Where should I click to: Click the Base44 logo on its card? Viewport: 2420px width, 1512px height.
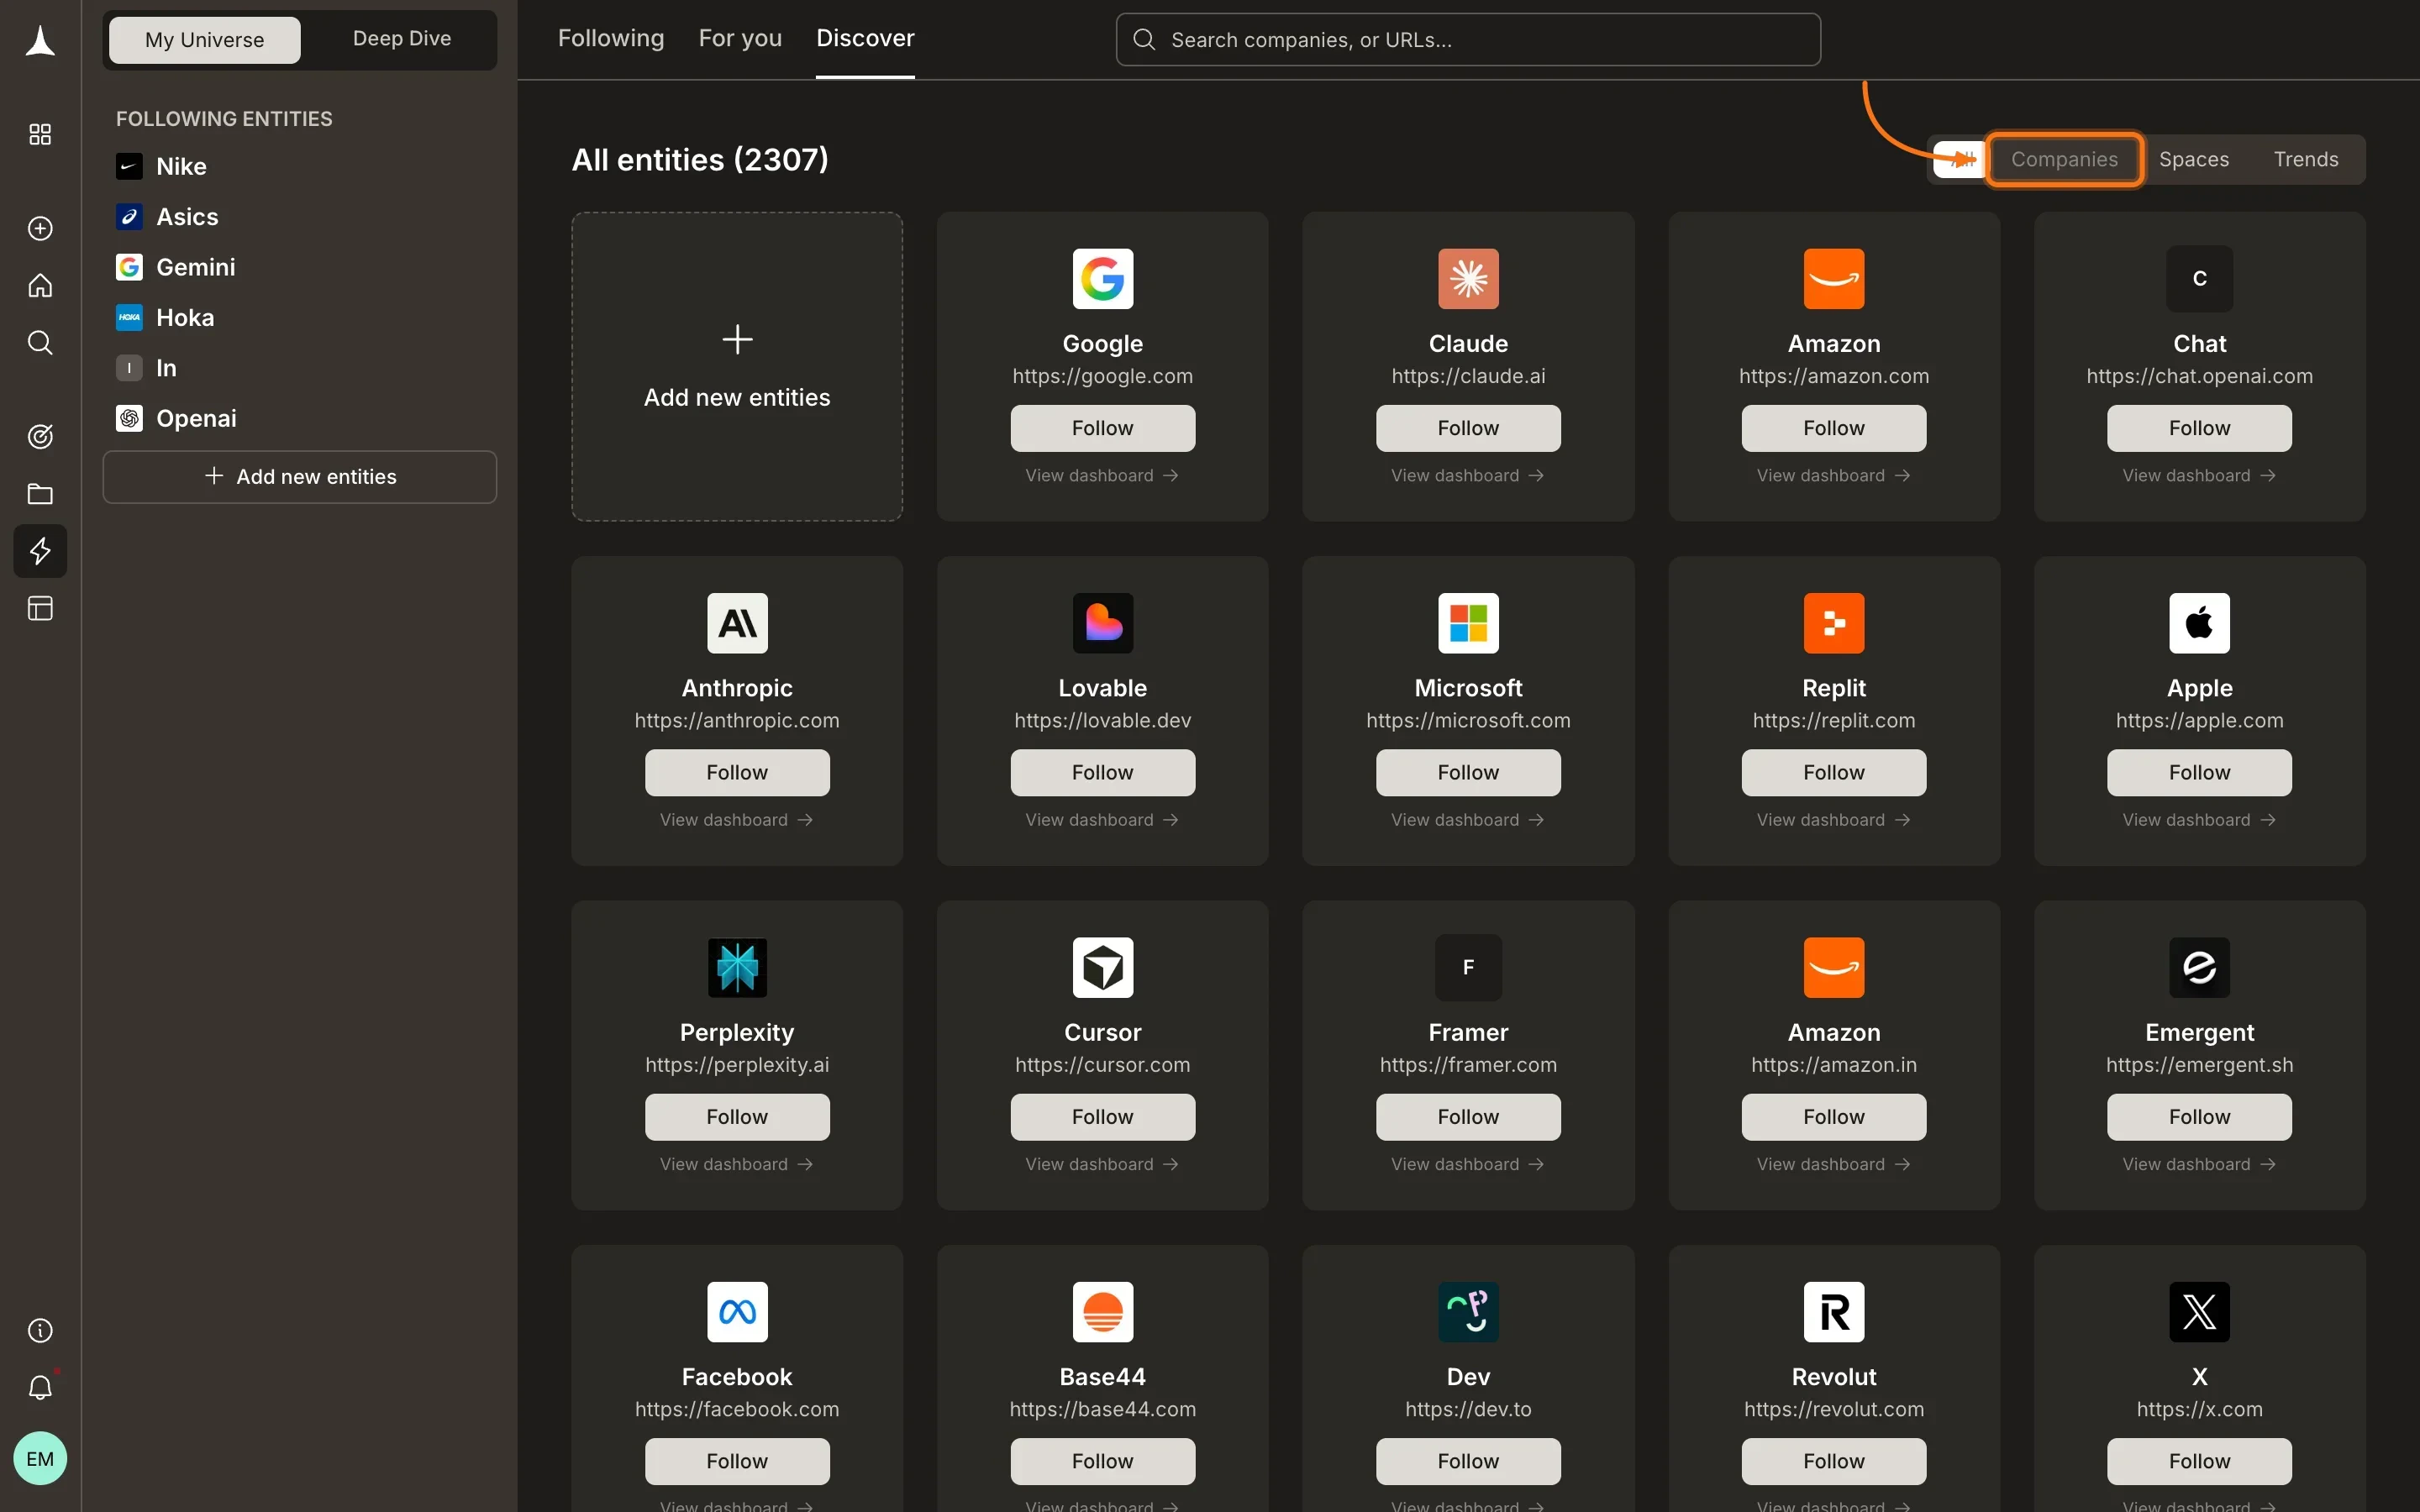point(1102,1312)
